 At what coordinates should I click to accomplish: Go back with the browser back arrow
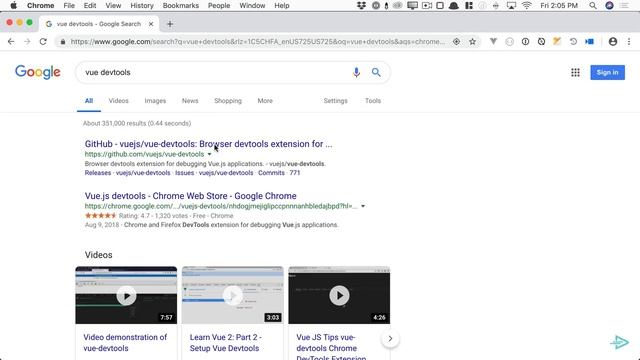(x=11, y=42)
